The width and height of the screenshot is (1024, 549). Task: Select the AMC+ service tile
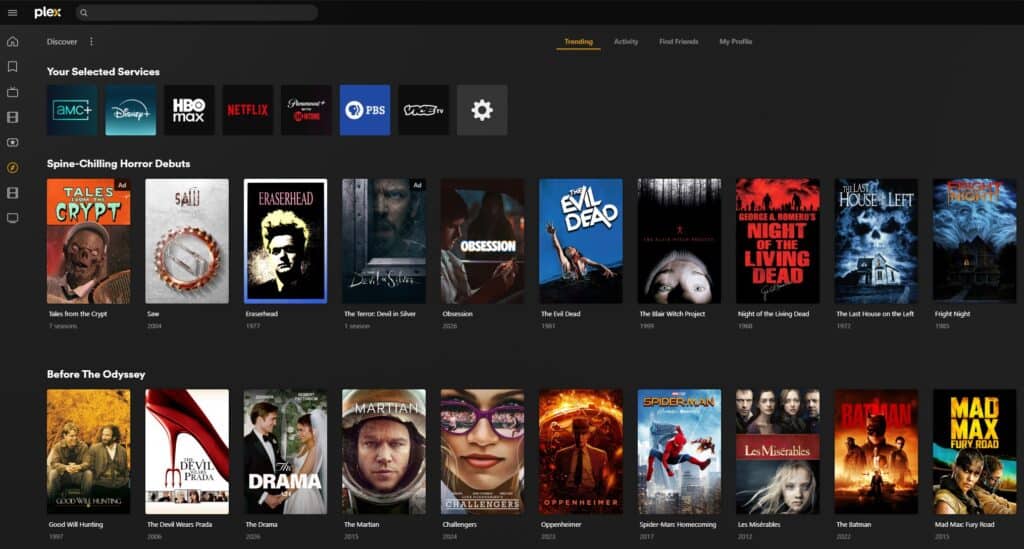click(x=72, y=110)
